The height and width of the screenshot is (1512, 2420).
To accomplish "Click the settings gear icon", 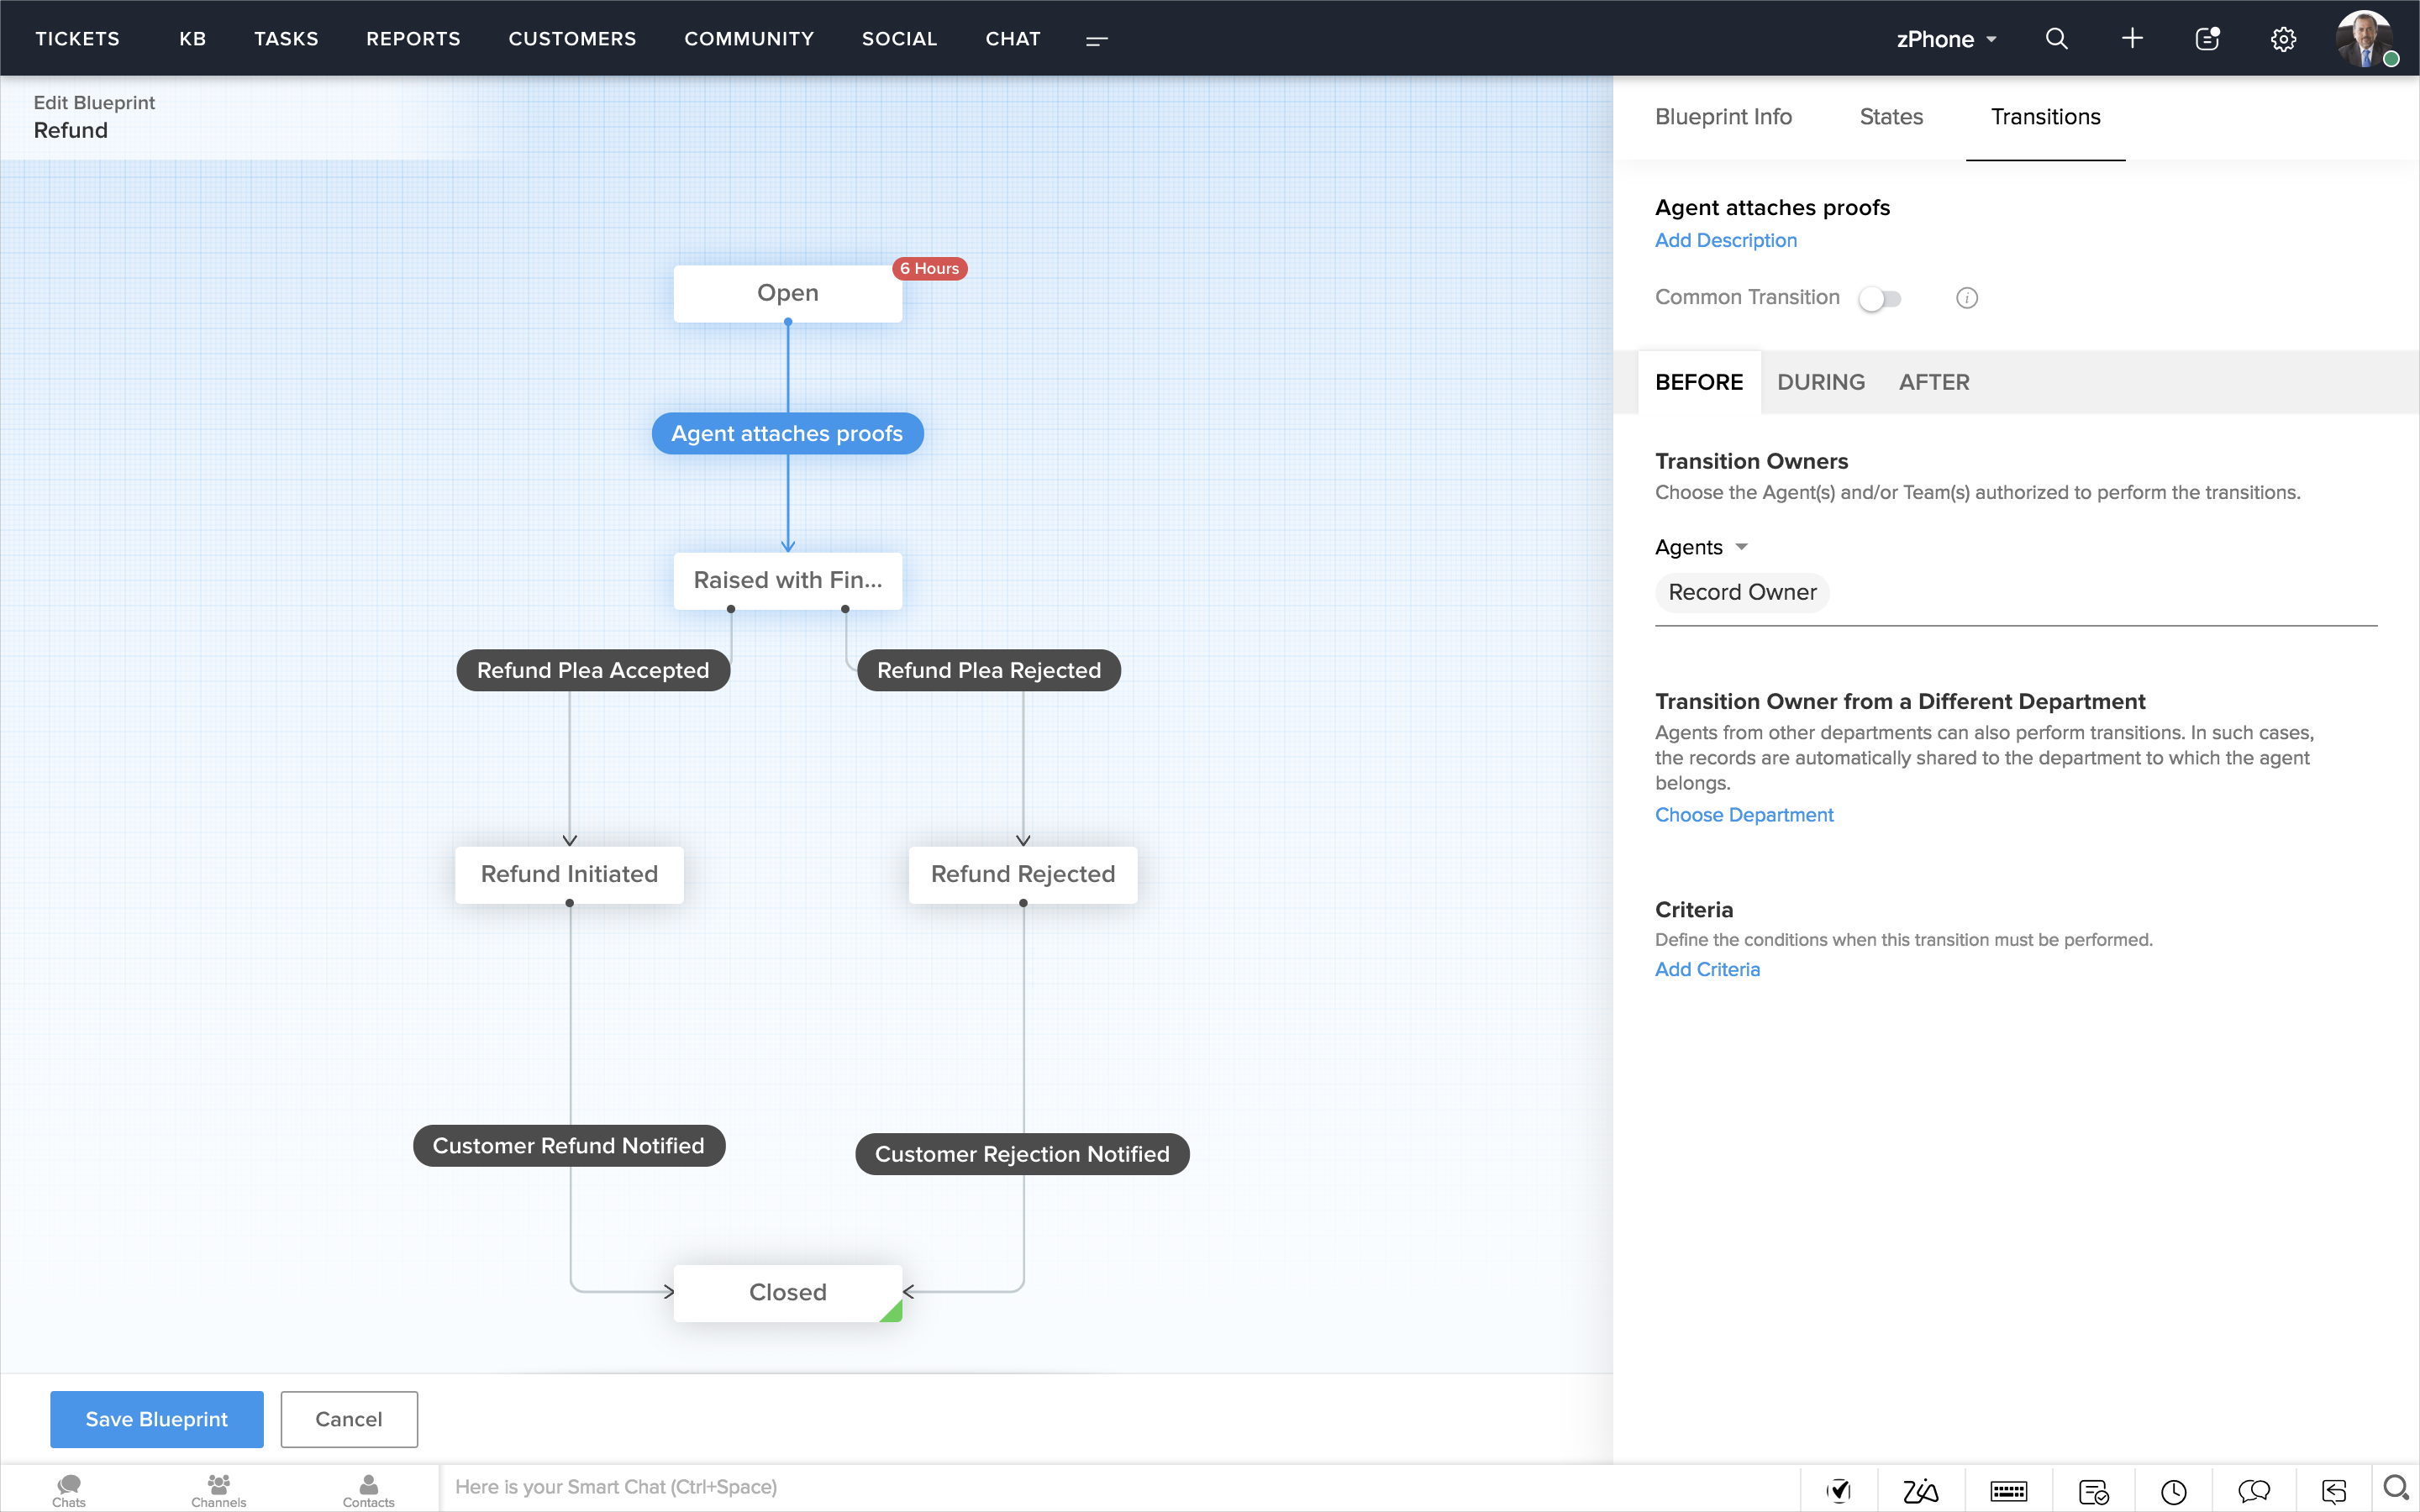I will click(x=2283, y=39).
